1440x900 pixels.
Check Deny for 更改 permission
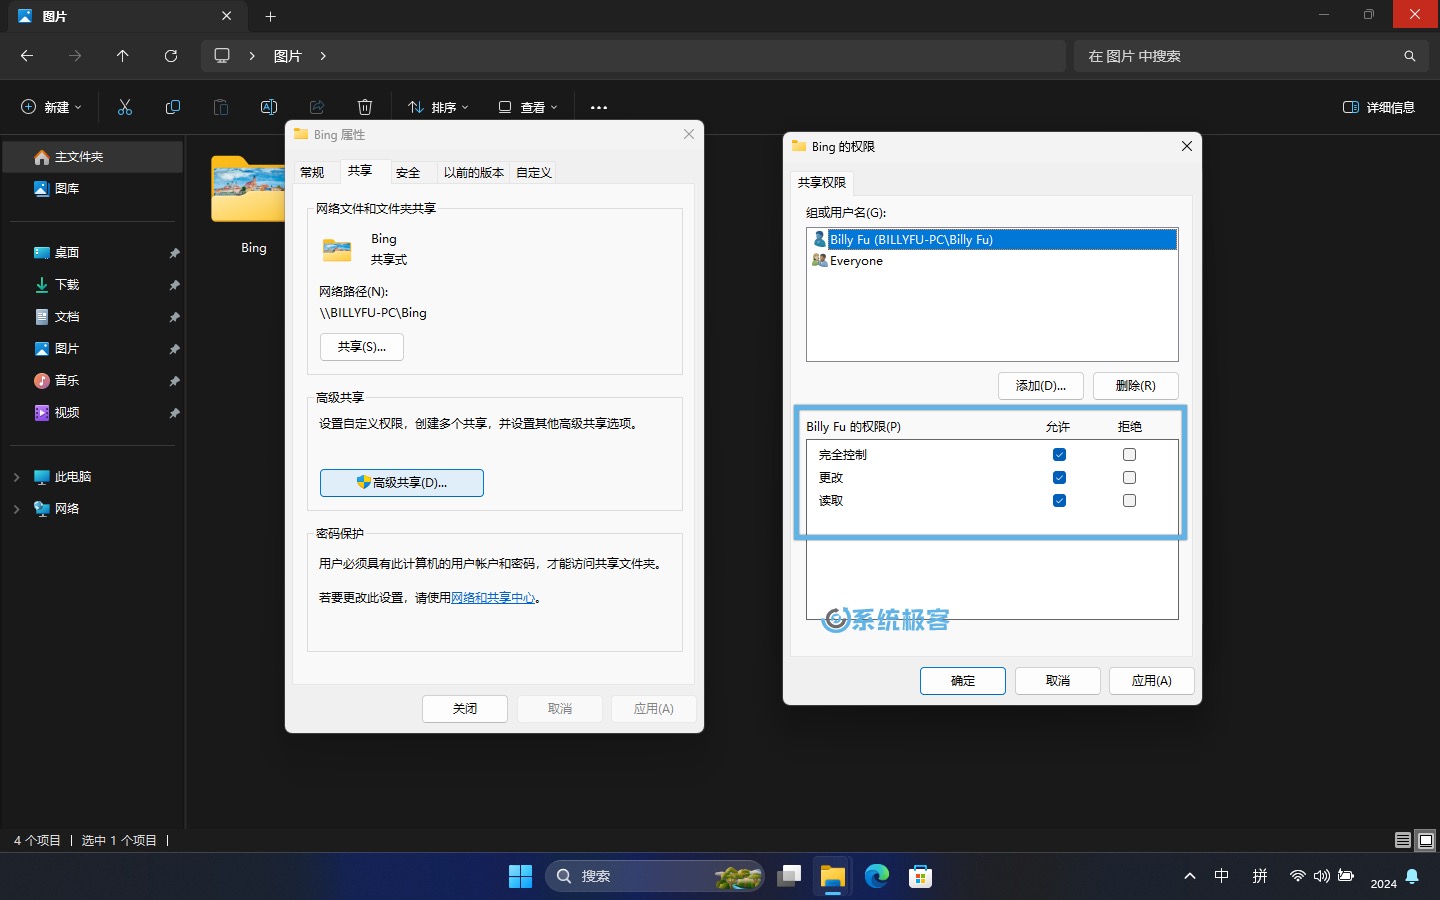coord(1129,477)
